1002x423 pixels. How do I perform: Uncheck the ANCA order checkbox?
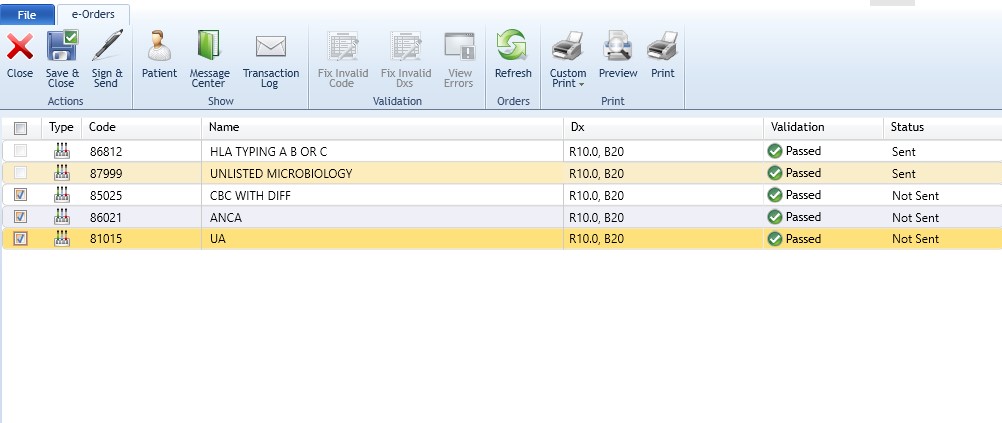21,217
